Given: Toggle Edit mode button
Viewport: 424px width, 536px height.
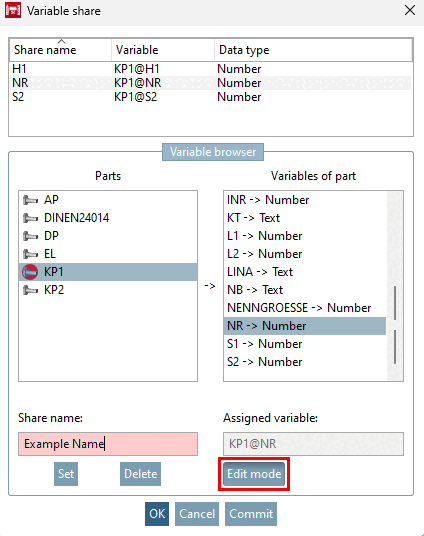Looking at the screenshot, I should 254,474.
